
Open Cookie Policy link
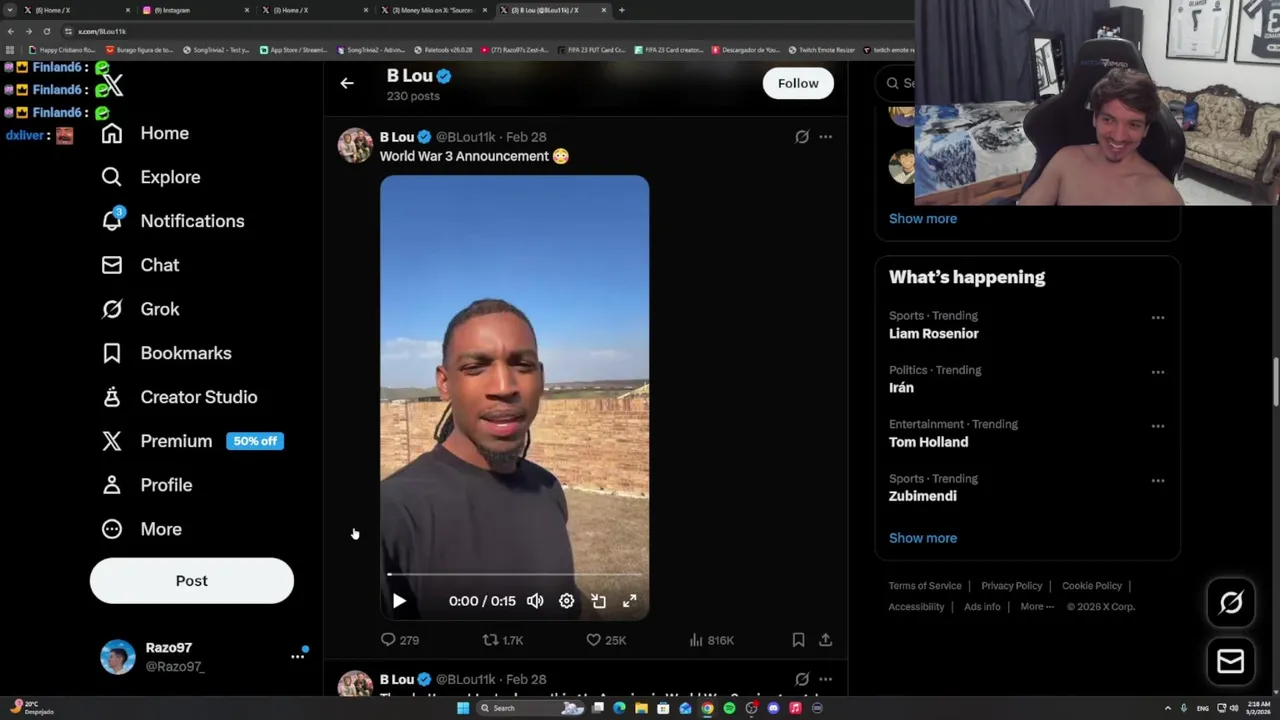point(1092,586)
